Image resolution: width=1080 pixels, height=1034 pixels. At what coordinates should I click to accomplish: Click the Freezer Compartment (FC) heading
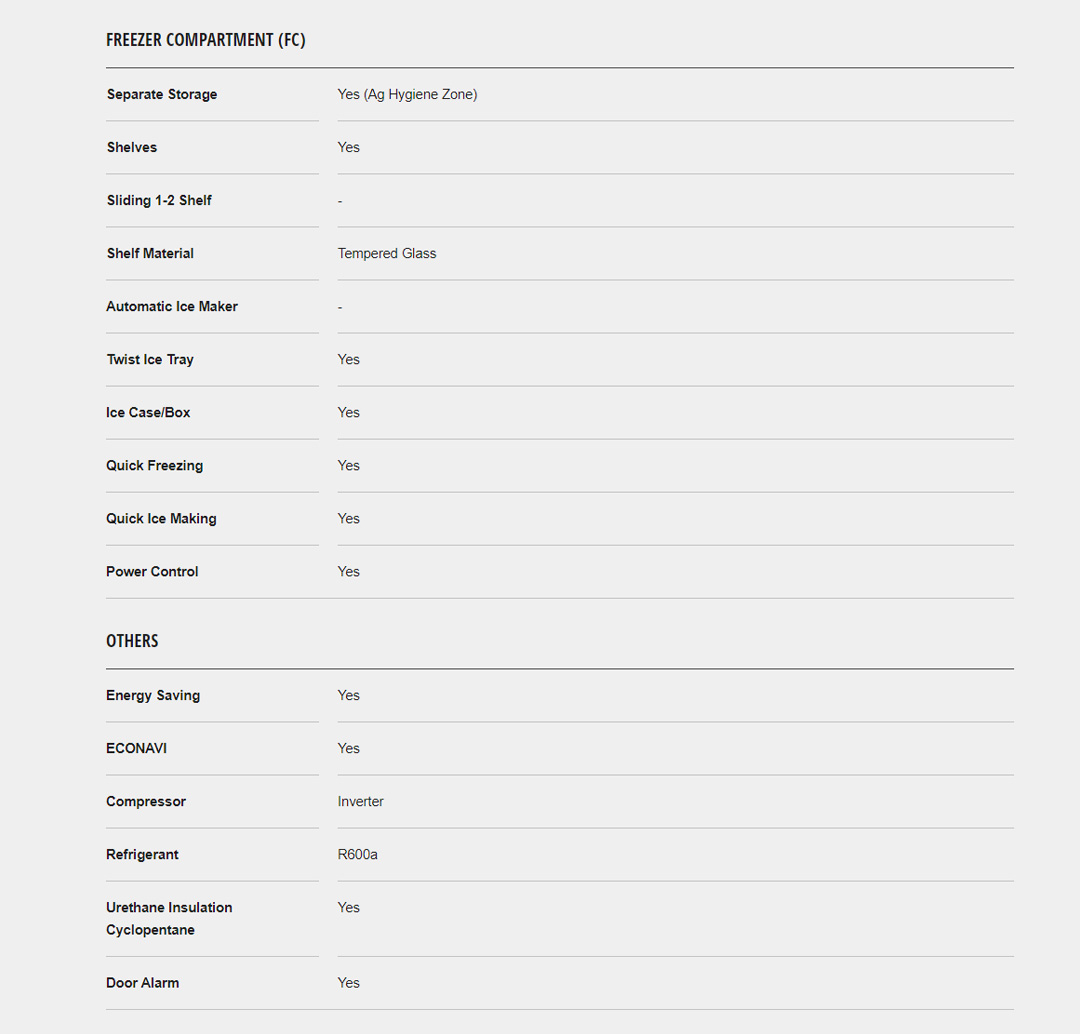point(205,40)
